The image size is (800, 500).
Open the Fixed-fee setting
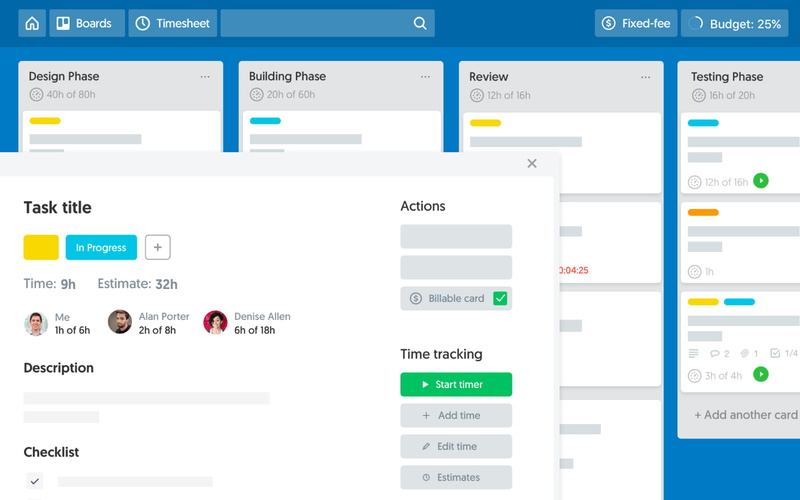coord(636,23)
